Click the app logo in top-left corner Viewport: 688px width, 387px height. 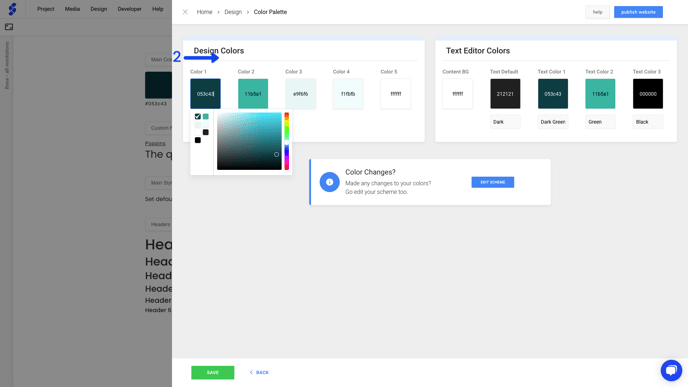click(12, 9)
